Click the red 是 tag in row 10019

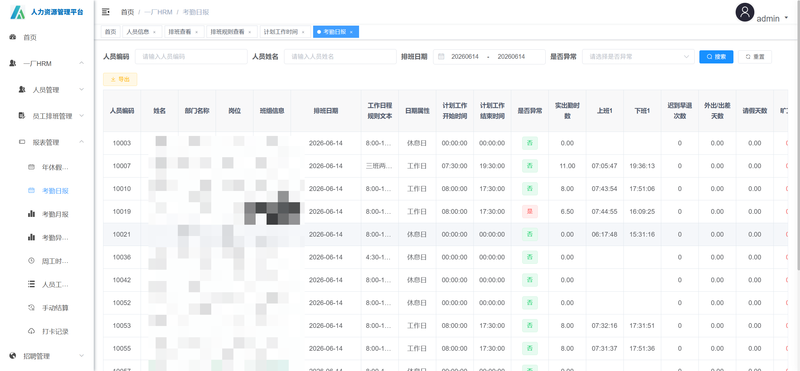point(530,211)
